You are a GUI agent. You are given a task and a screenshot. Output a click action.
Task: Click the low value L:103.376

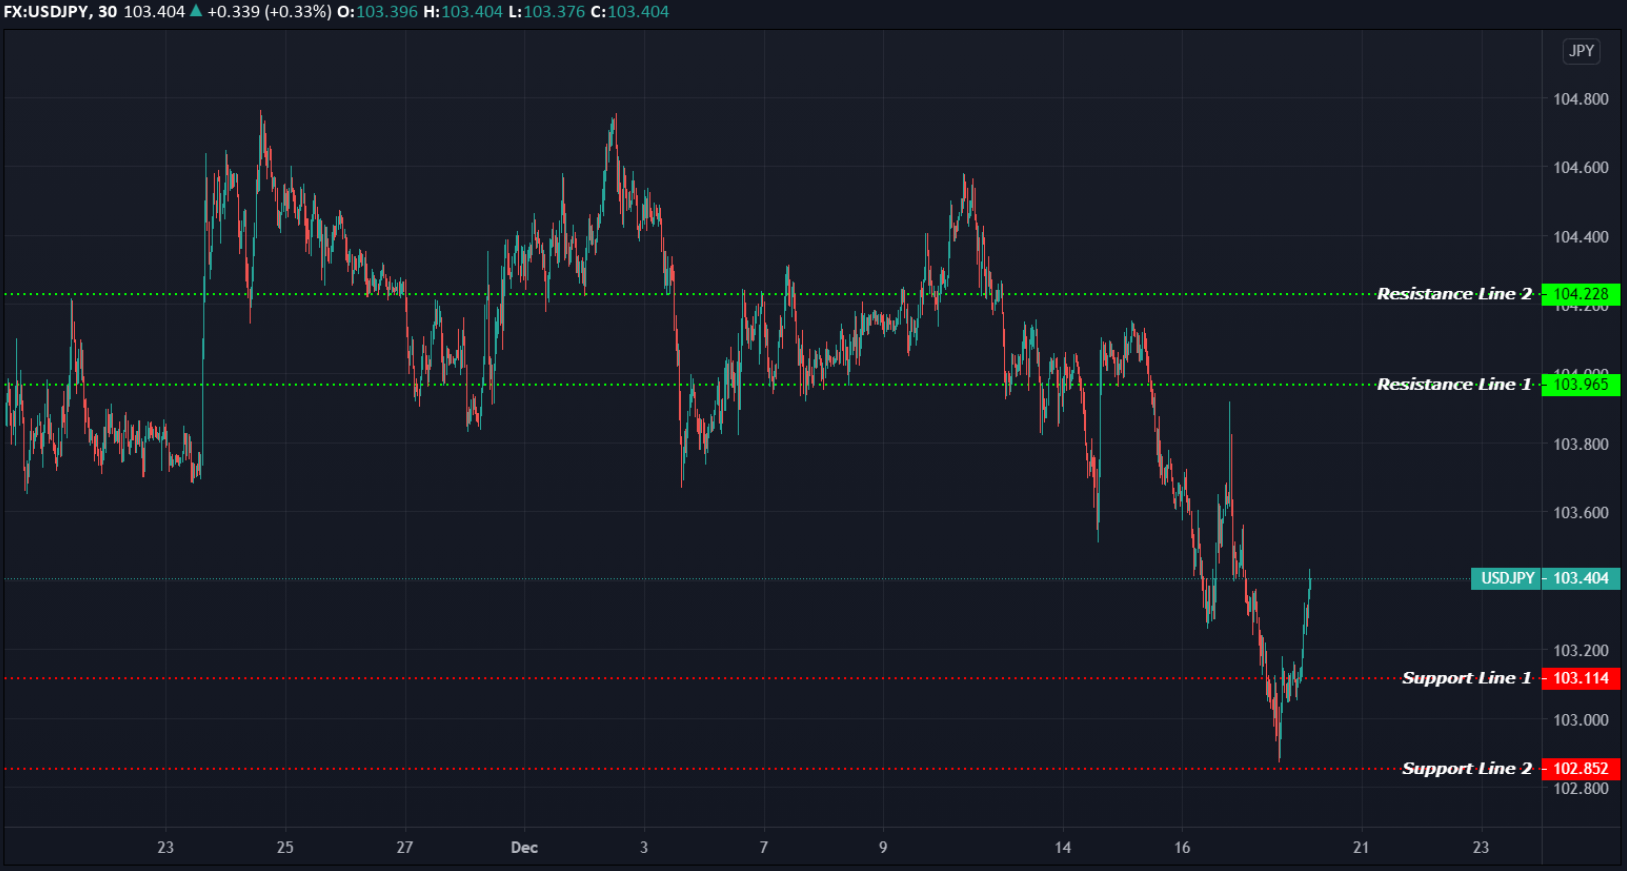[547, 12]
